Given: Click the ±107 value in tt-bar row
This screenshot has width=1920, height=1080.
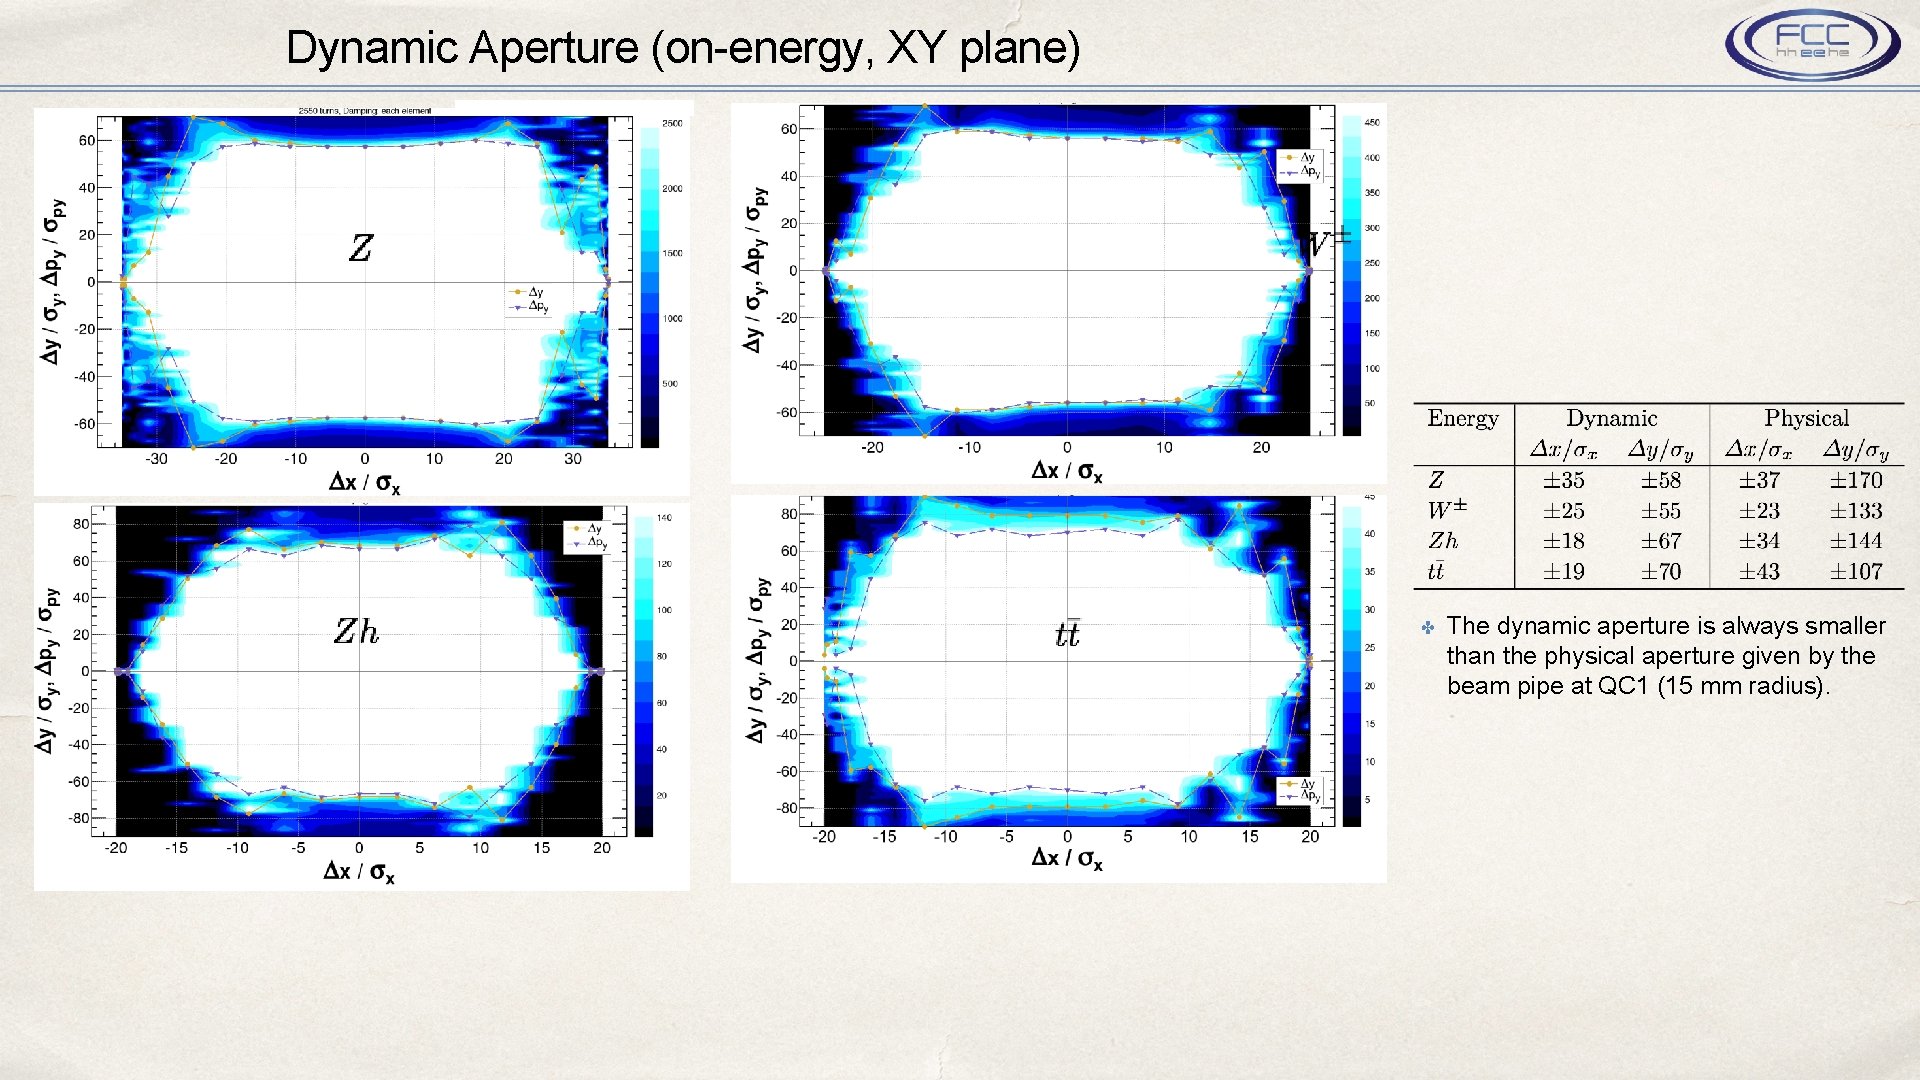Looking at the screenshot, I should [x=1856, y=571].
